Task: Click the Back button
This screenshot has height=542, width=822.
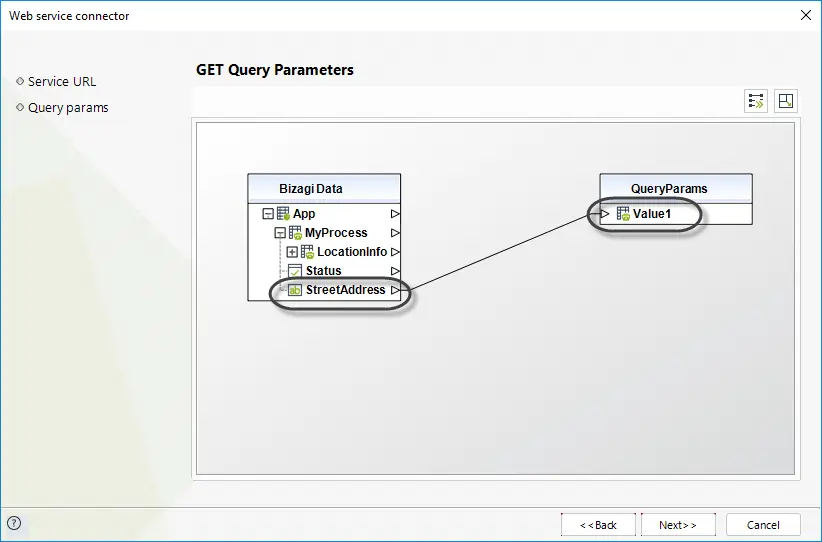Action: click(598, 525)
